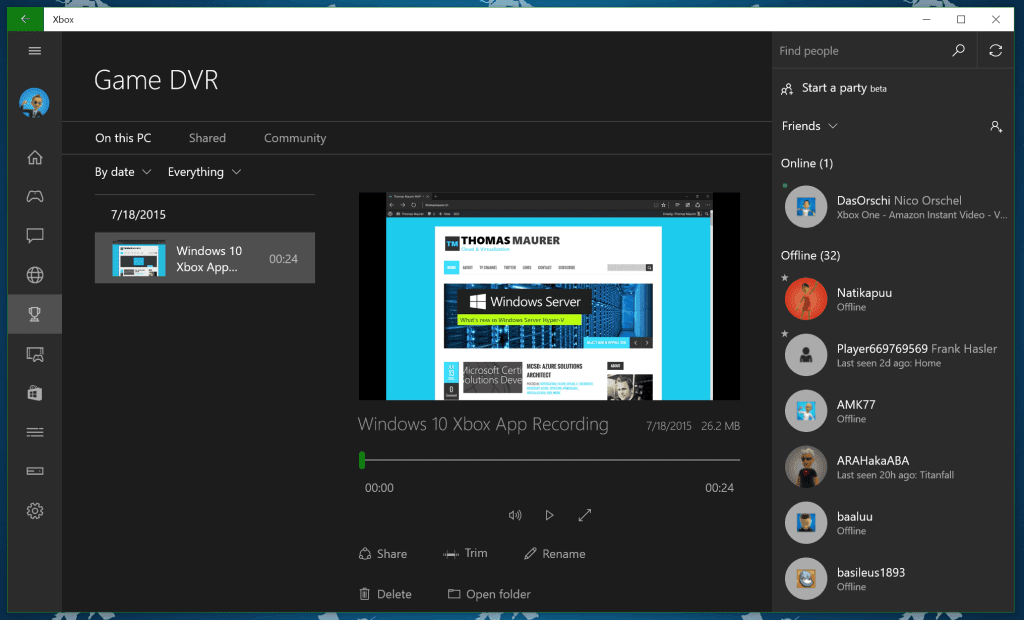The image size is (1024, 620).
Task: Switch to the On this PC tab
Action: [123, 138]
